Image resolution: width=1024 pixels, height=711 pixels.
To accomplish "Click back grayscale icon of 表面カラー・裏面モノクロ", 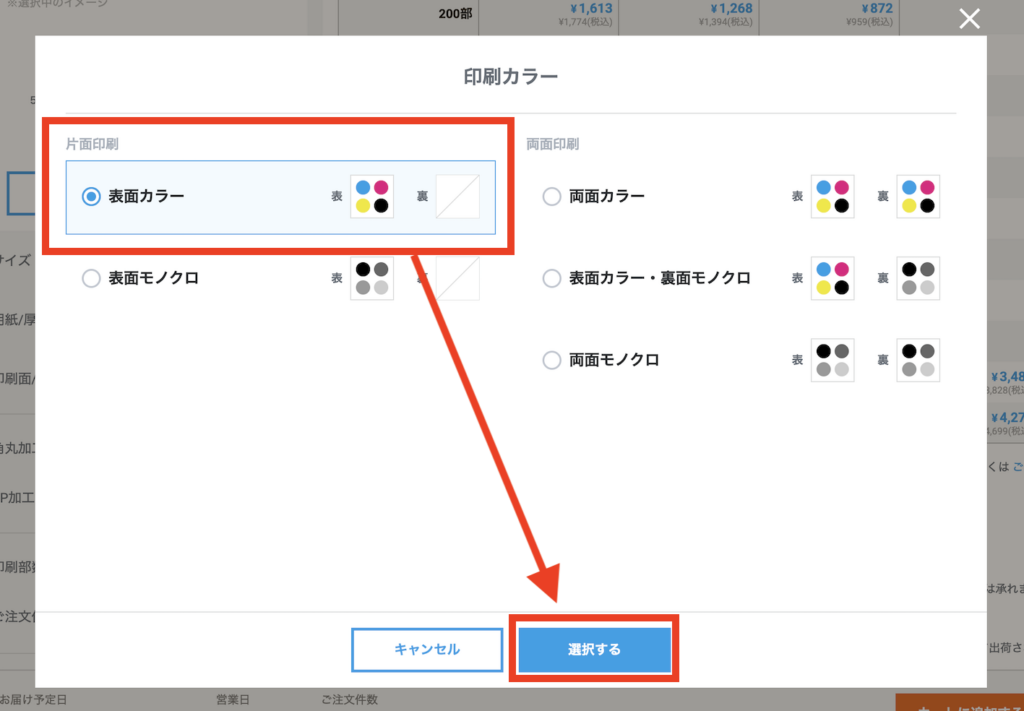I will 918,278.
